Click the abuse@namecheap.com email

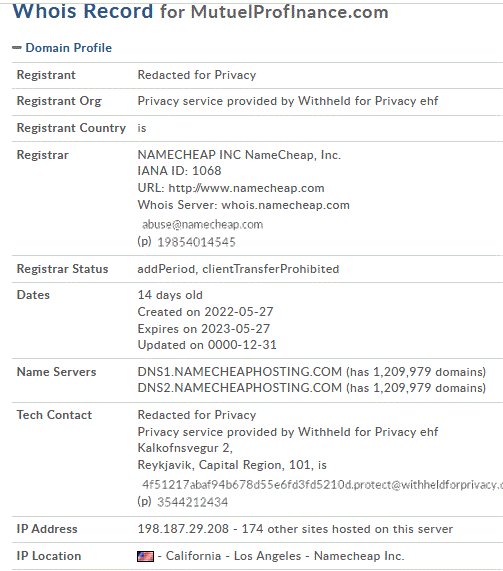click(203, 224)
